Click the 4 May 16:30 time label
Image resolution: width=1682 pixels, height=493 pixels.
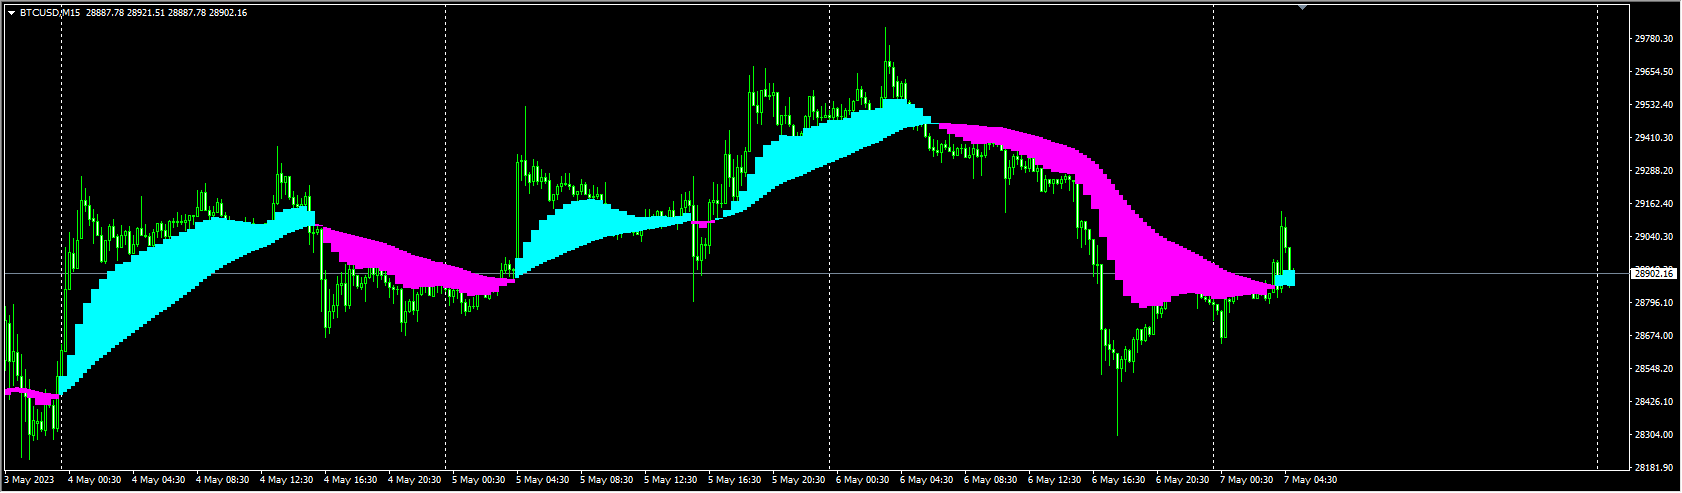click(351, 480)
